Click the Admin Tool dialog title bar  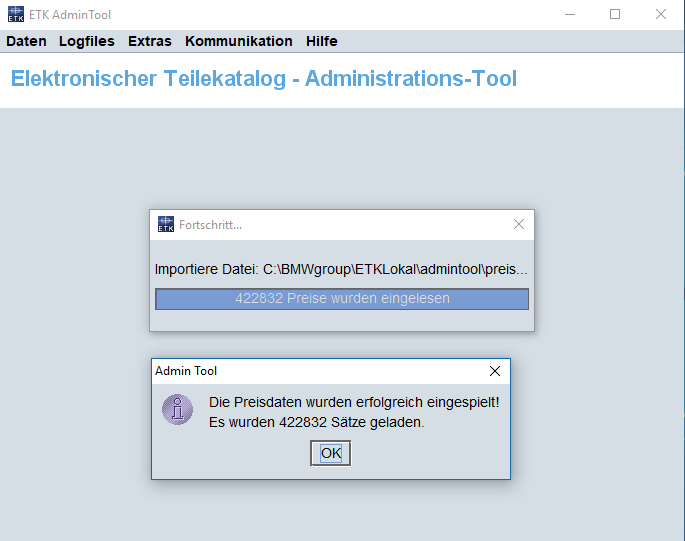(x=320, y=371)
